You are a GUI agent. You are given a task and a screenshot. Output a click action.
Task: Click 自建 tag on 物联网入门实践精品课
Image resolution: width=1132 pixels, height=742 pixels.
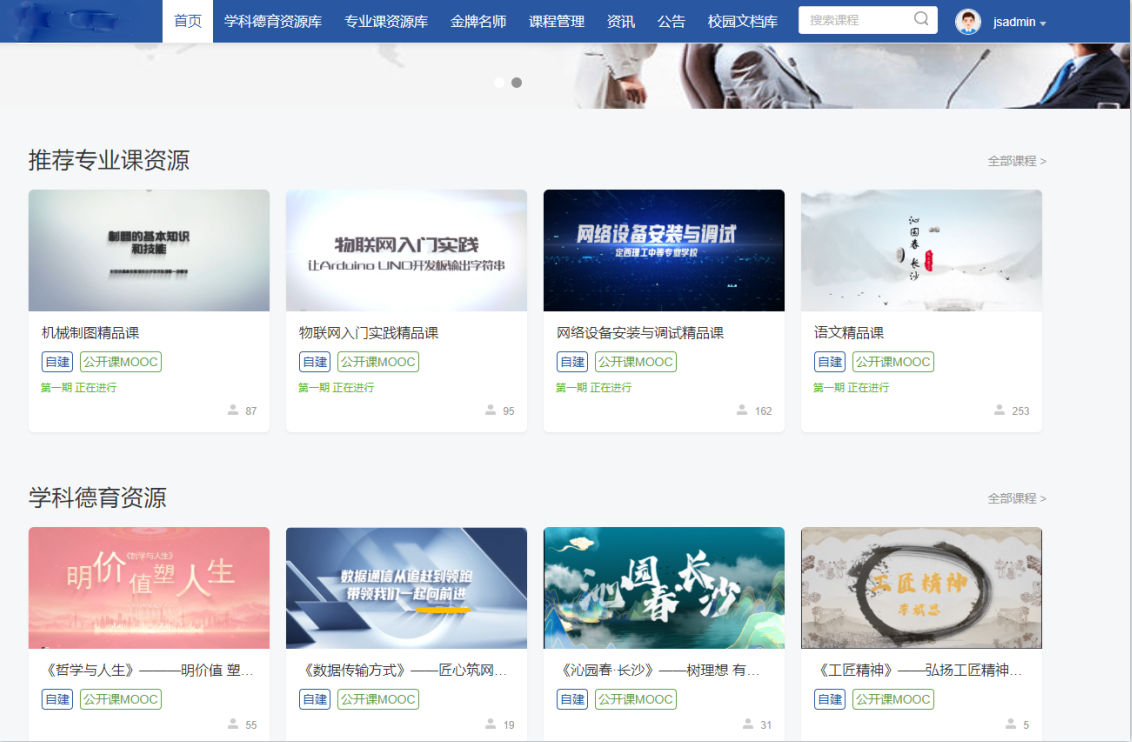tap(315, 362)
